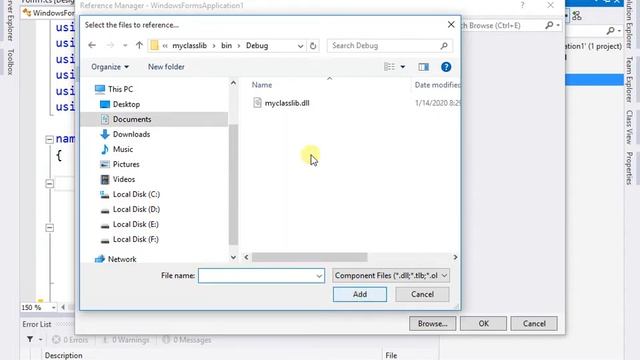640x360 pixels.
Task: Sort files by Date modified column
Action: (437, 85)
